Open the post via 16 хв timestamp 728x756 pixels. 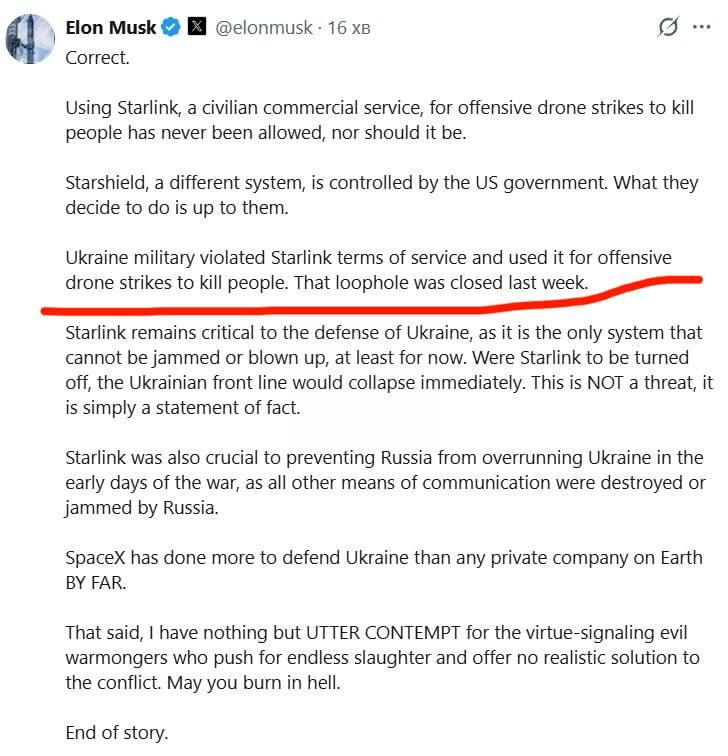(x=349, y=28)
